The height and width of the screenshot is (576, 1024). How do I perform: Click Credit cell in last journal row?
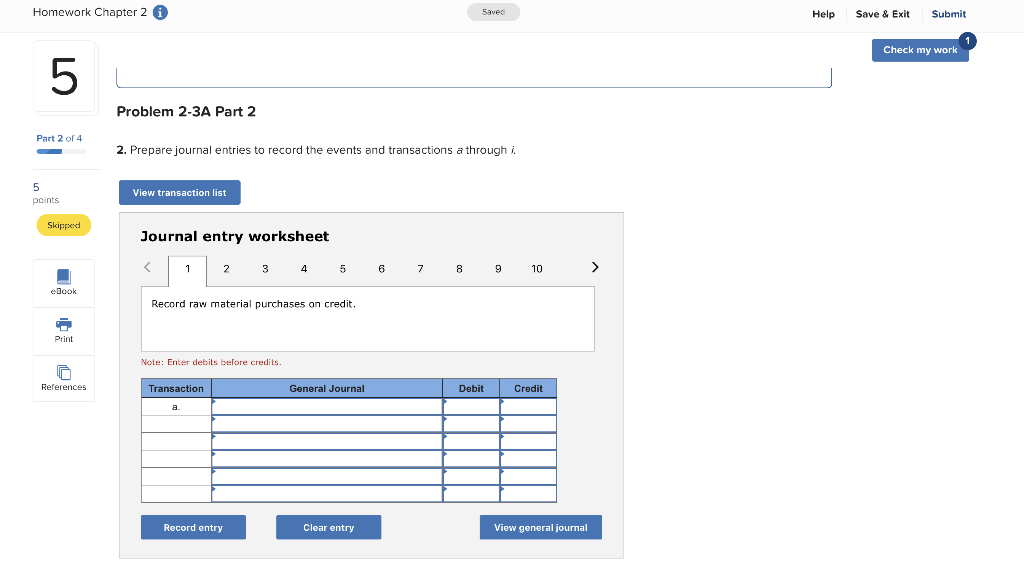coord(528,494)
